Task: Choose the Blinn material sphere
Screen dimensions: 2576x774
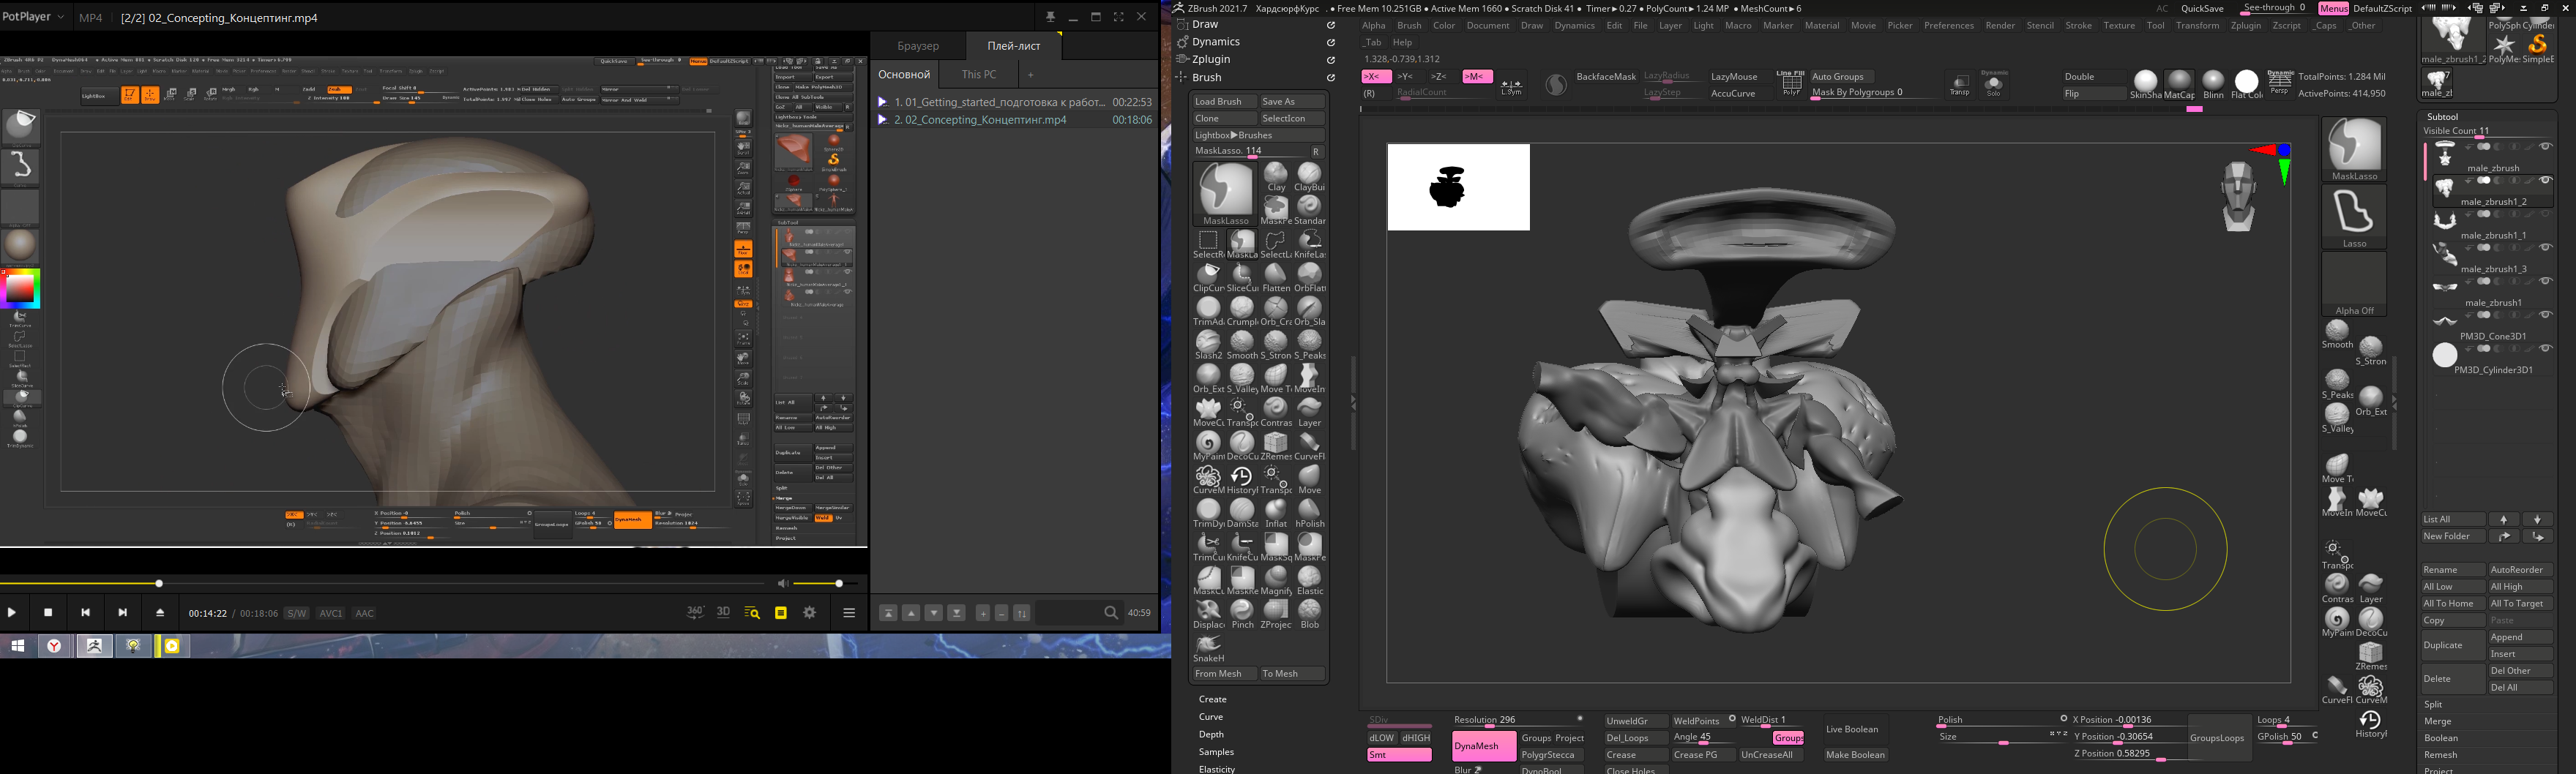Action: pos(2213,85)
